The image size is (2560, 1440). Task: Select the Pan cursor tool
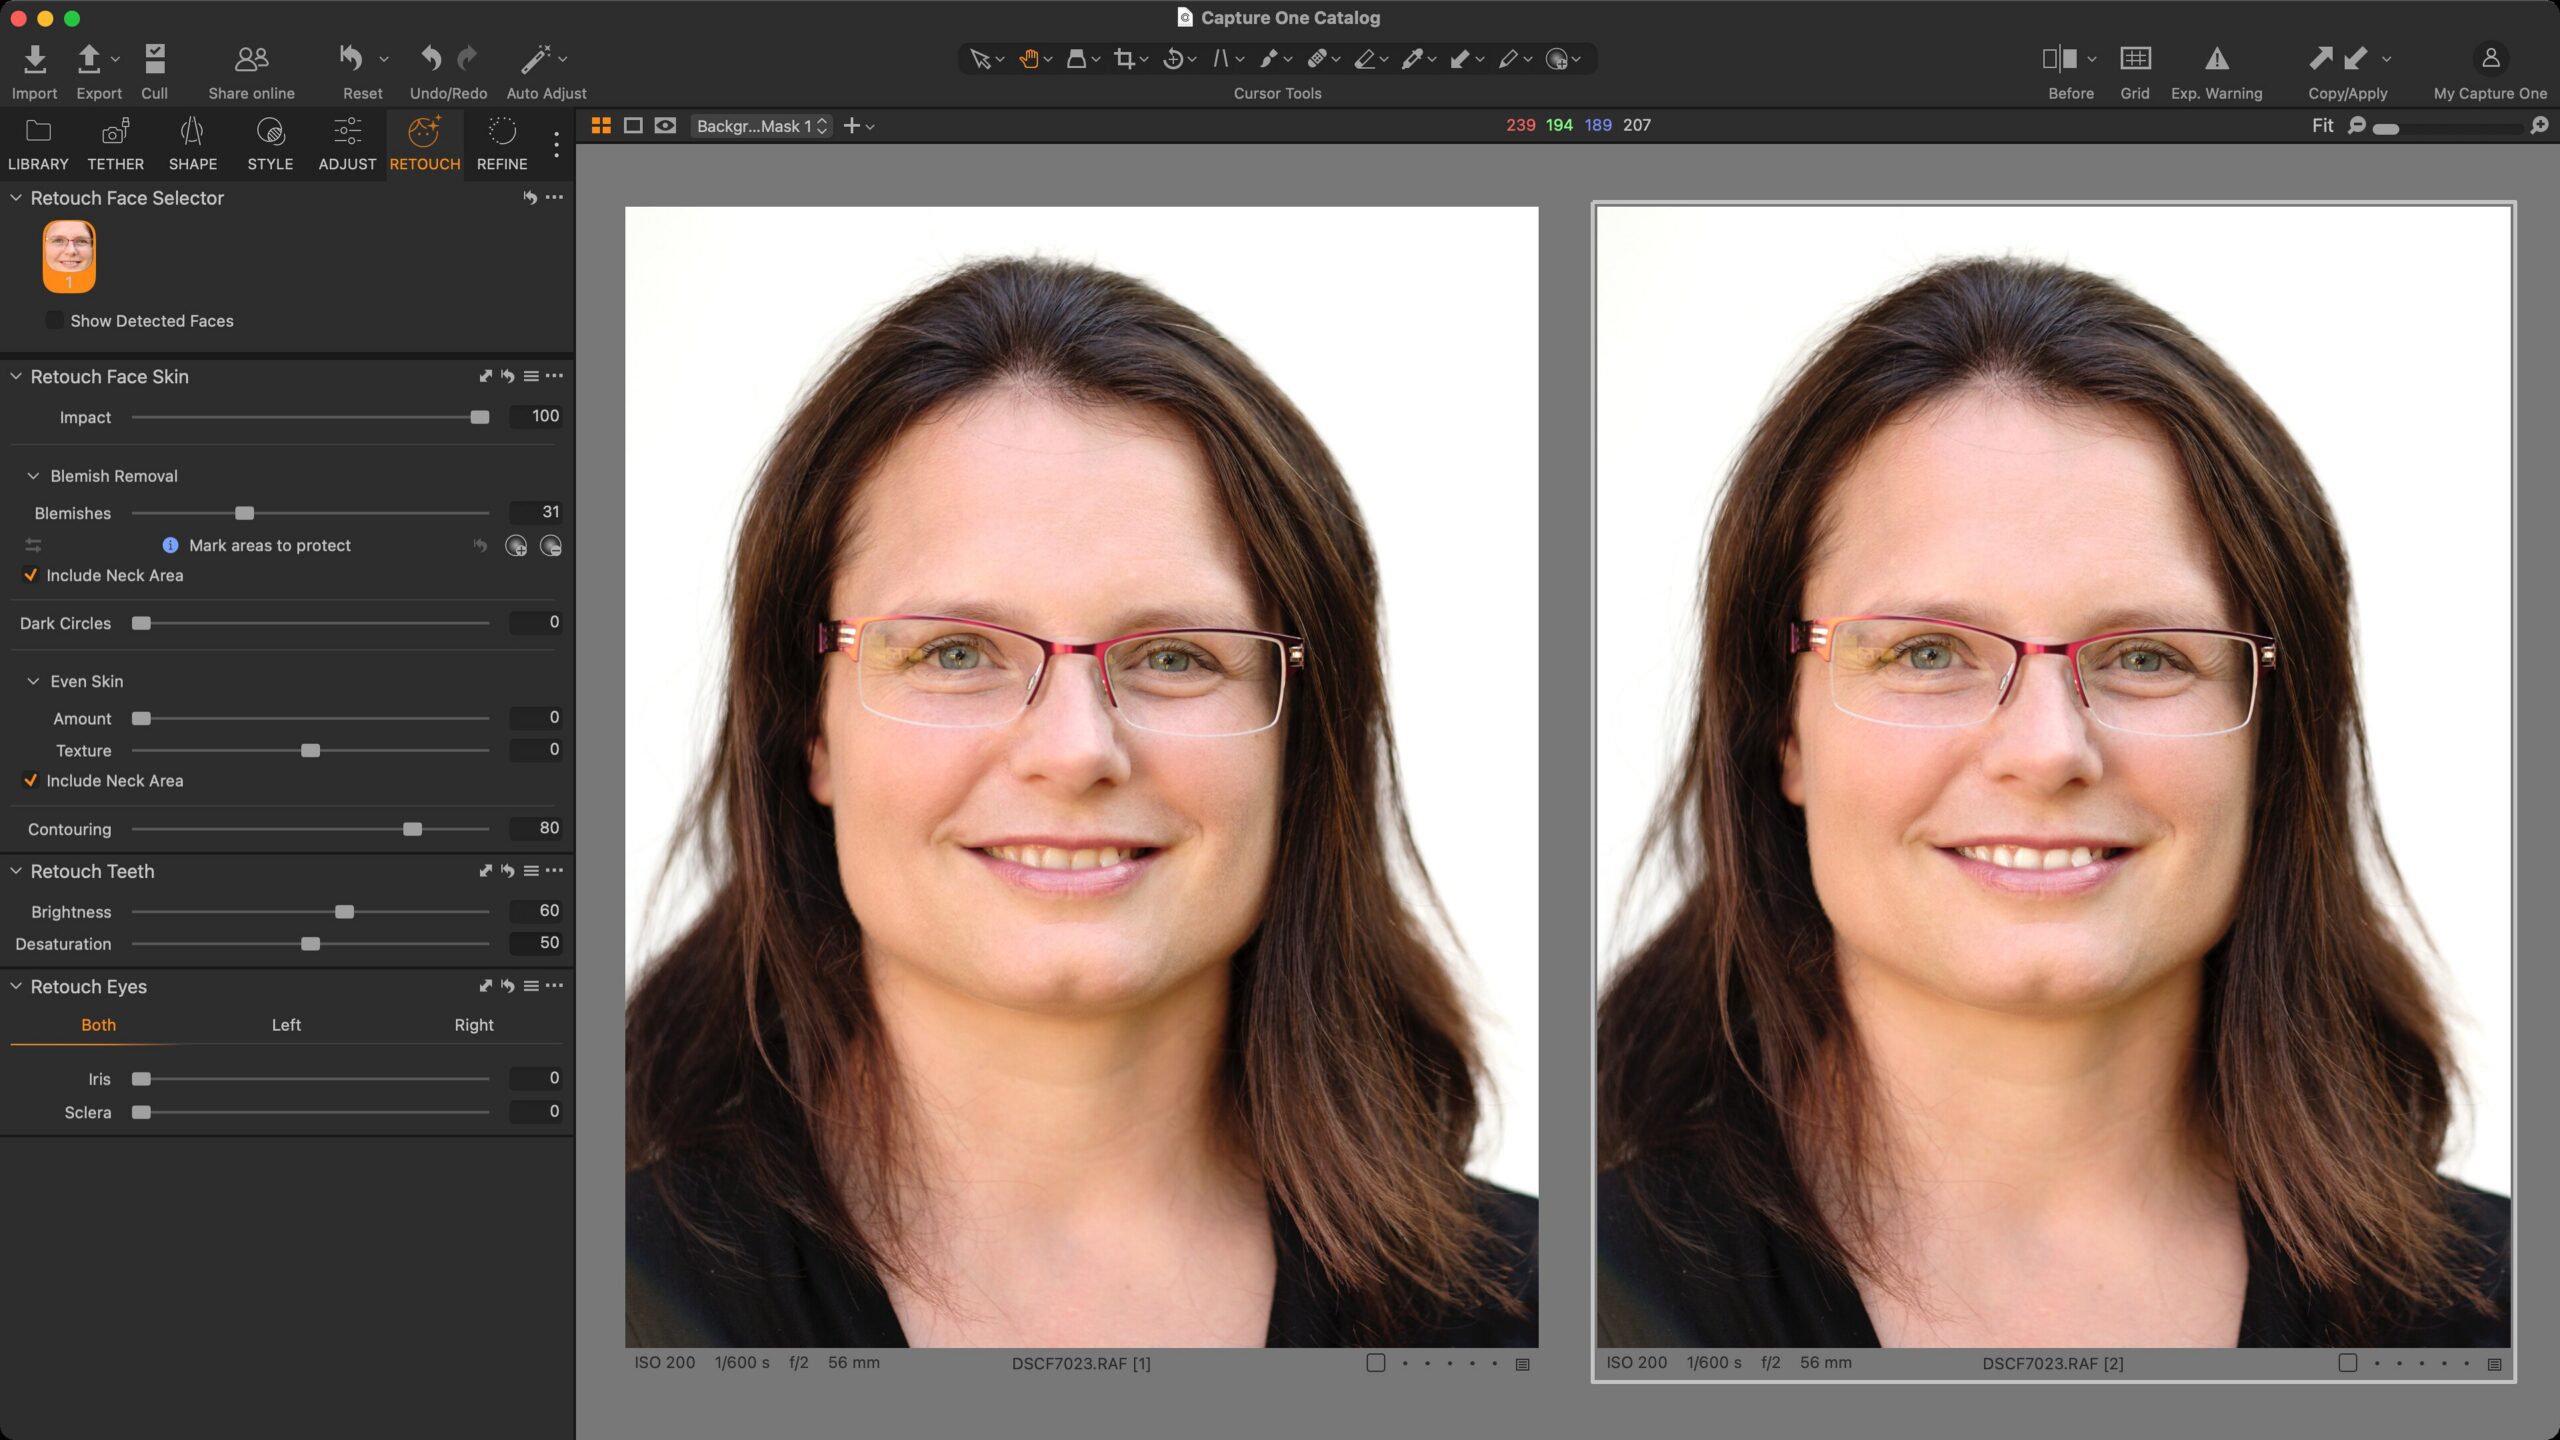1029,60
